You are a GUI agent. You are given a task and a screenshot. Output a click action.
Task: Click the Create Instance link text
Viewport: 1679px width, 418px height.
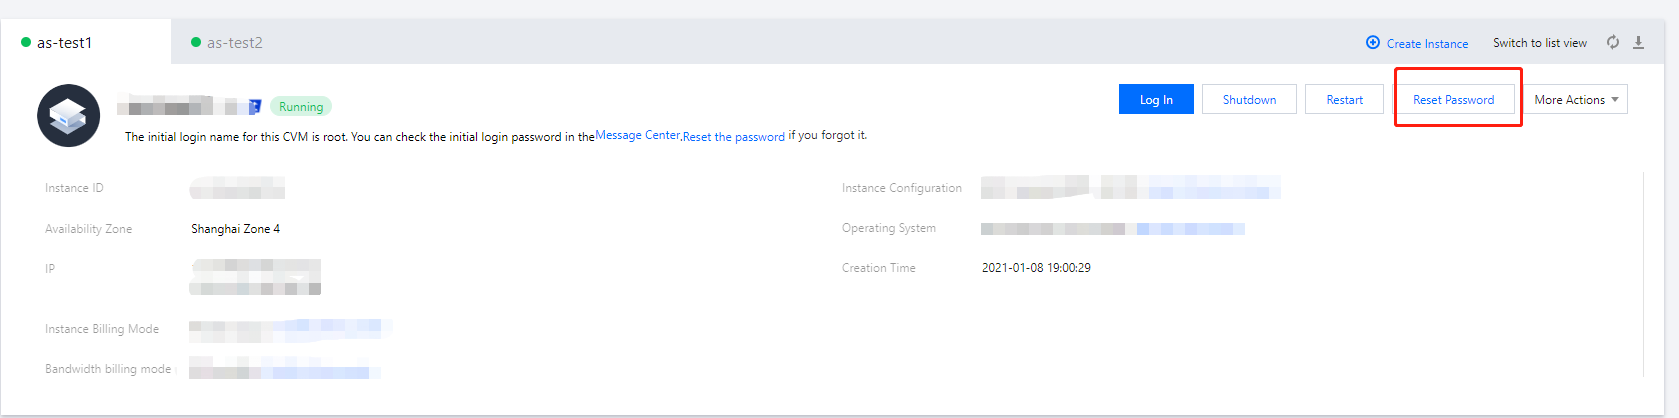pos(1427,44)
